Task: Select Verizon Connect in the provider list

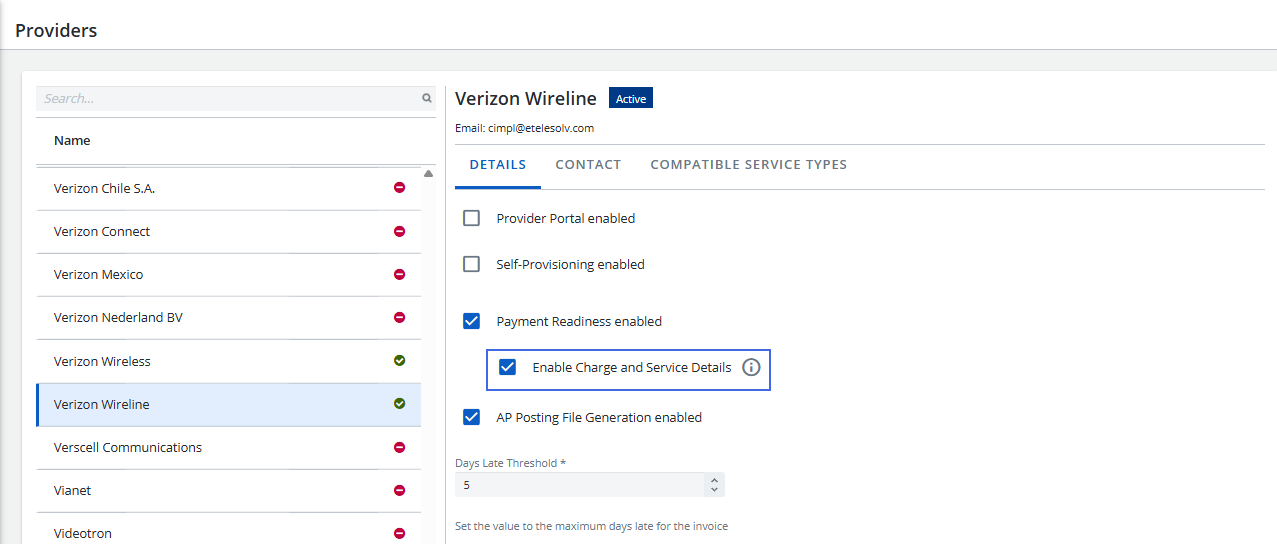Action: [102, 231]
